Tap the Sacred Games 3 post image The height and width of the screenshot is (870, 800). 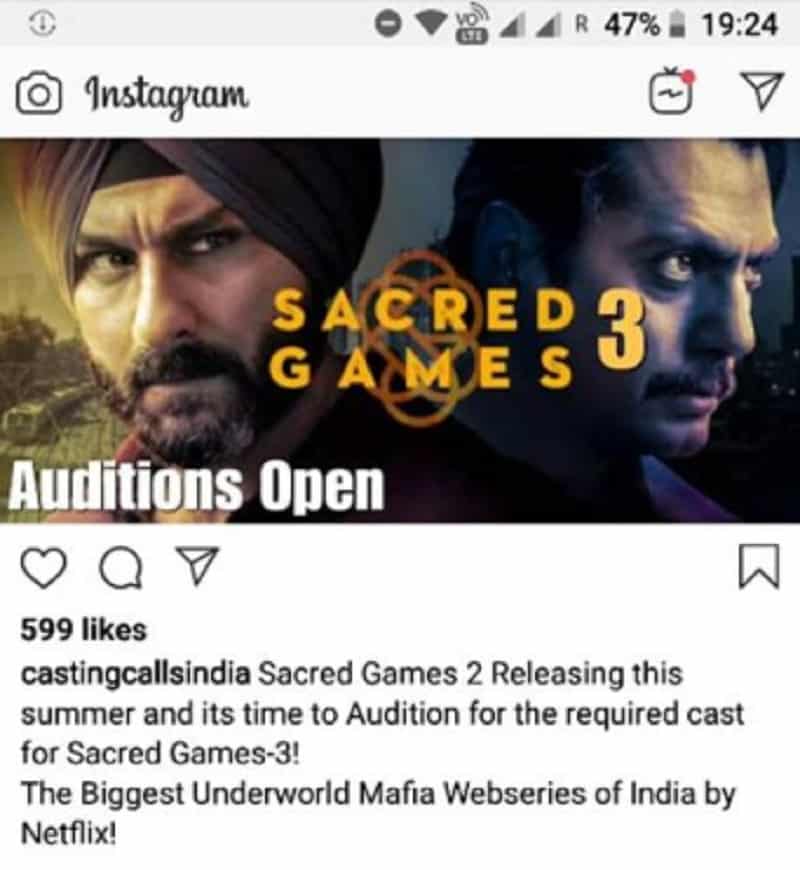[x=400, y=331]
